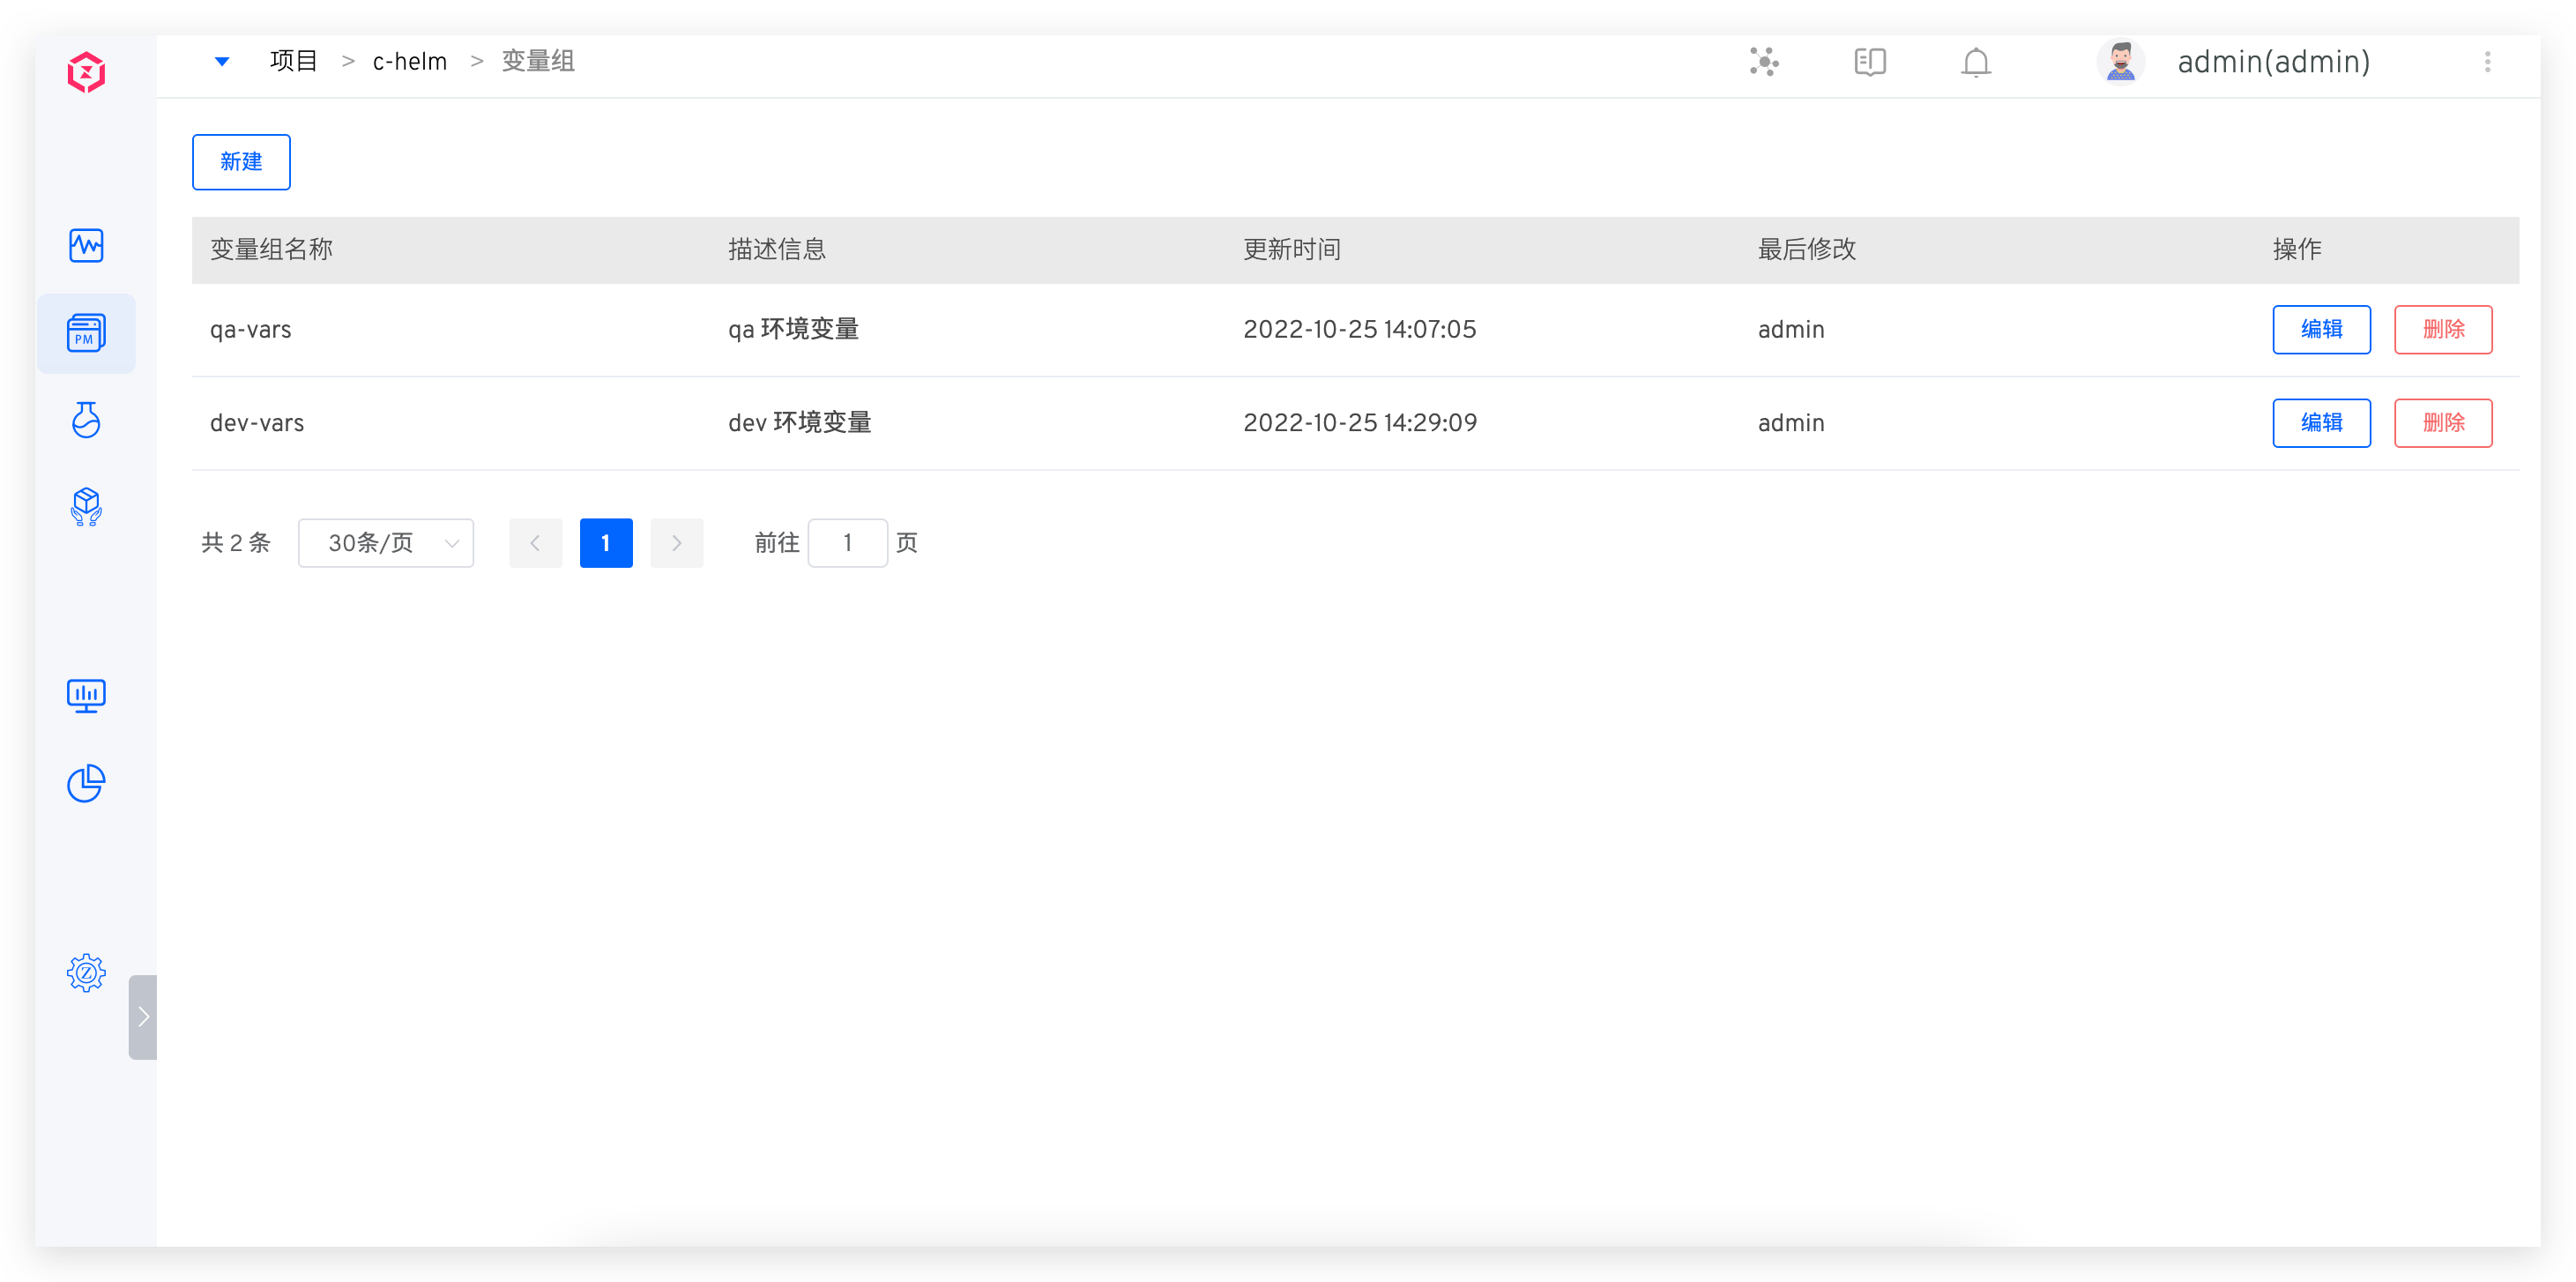Viewport: 2576px width, 1282px height.
Task: Open the statistics monitor icon in sidebar
Action: (86, 695)
